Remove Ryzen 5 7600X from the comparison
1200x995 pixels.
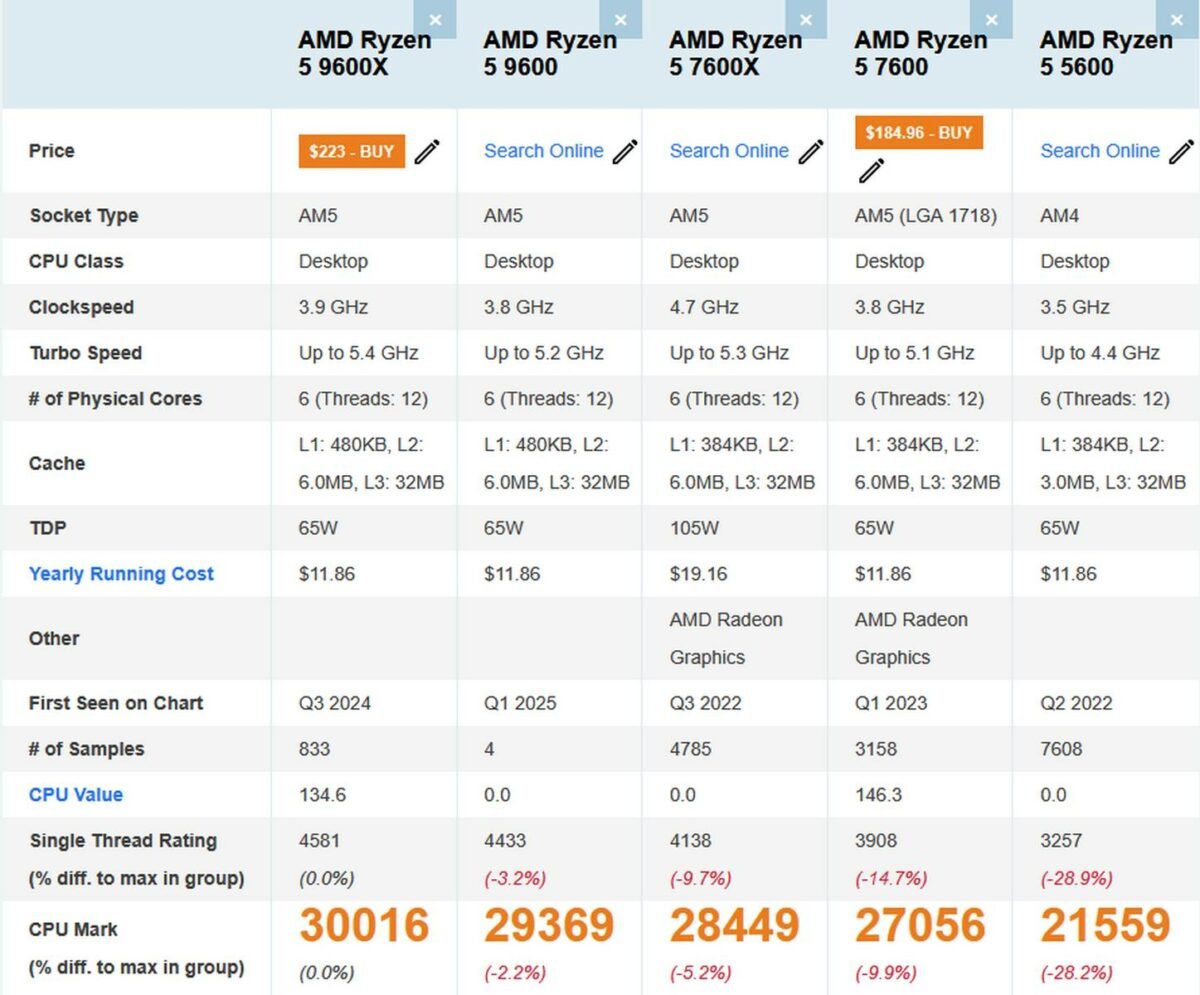806,19
